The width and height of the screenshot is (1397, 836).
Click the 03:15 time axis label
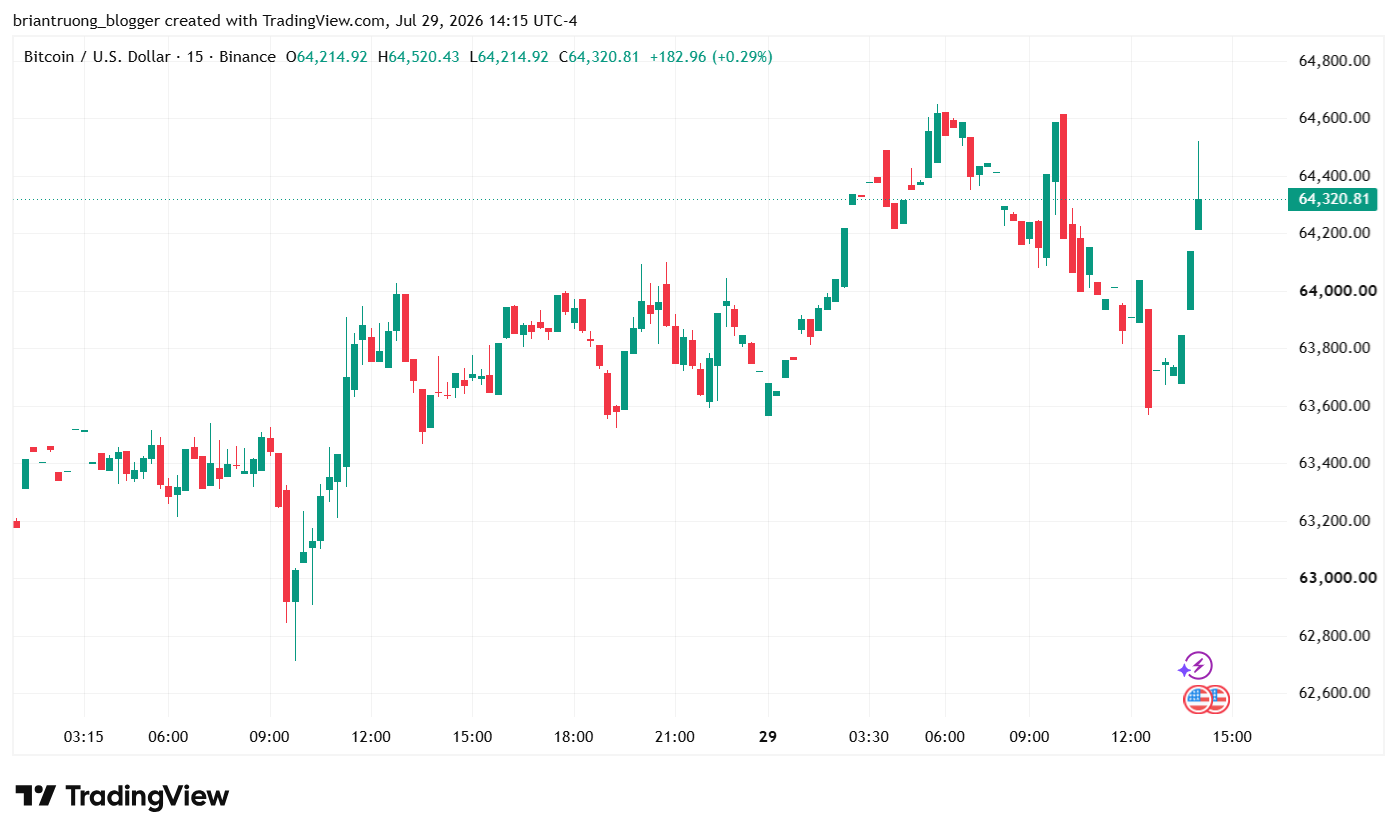84,737
